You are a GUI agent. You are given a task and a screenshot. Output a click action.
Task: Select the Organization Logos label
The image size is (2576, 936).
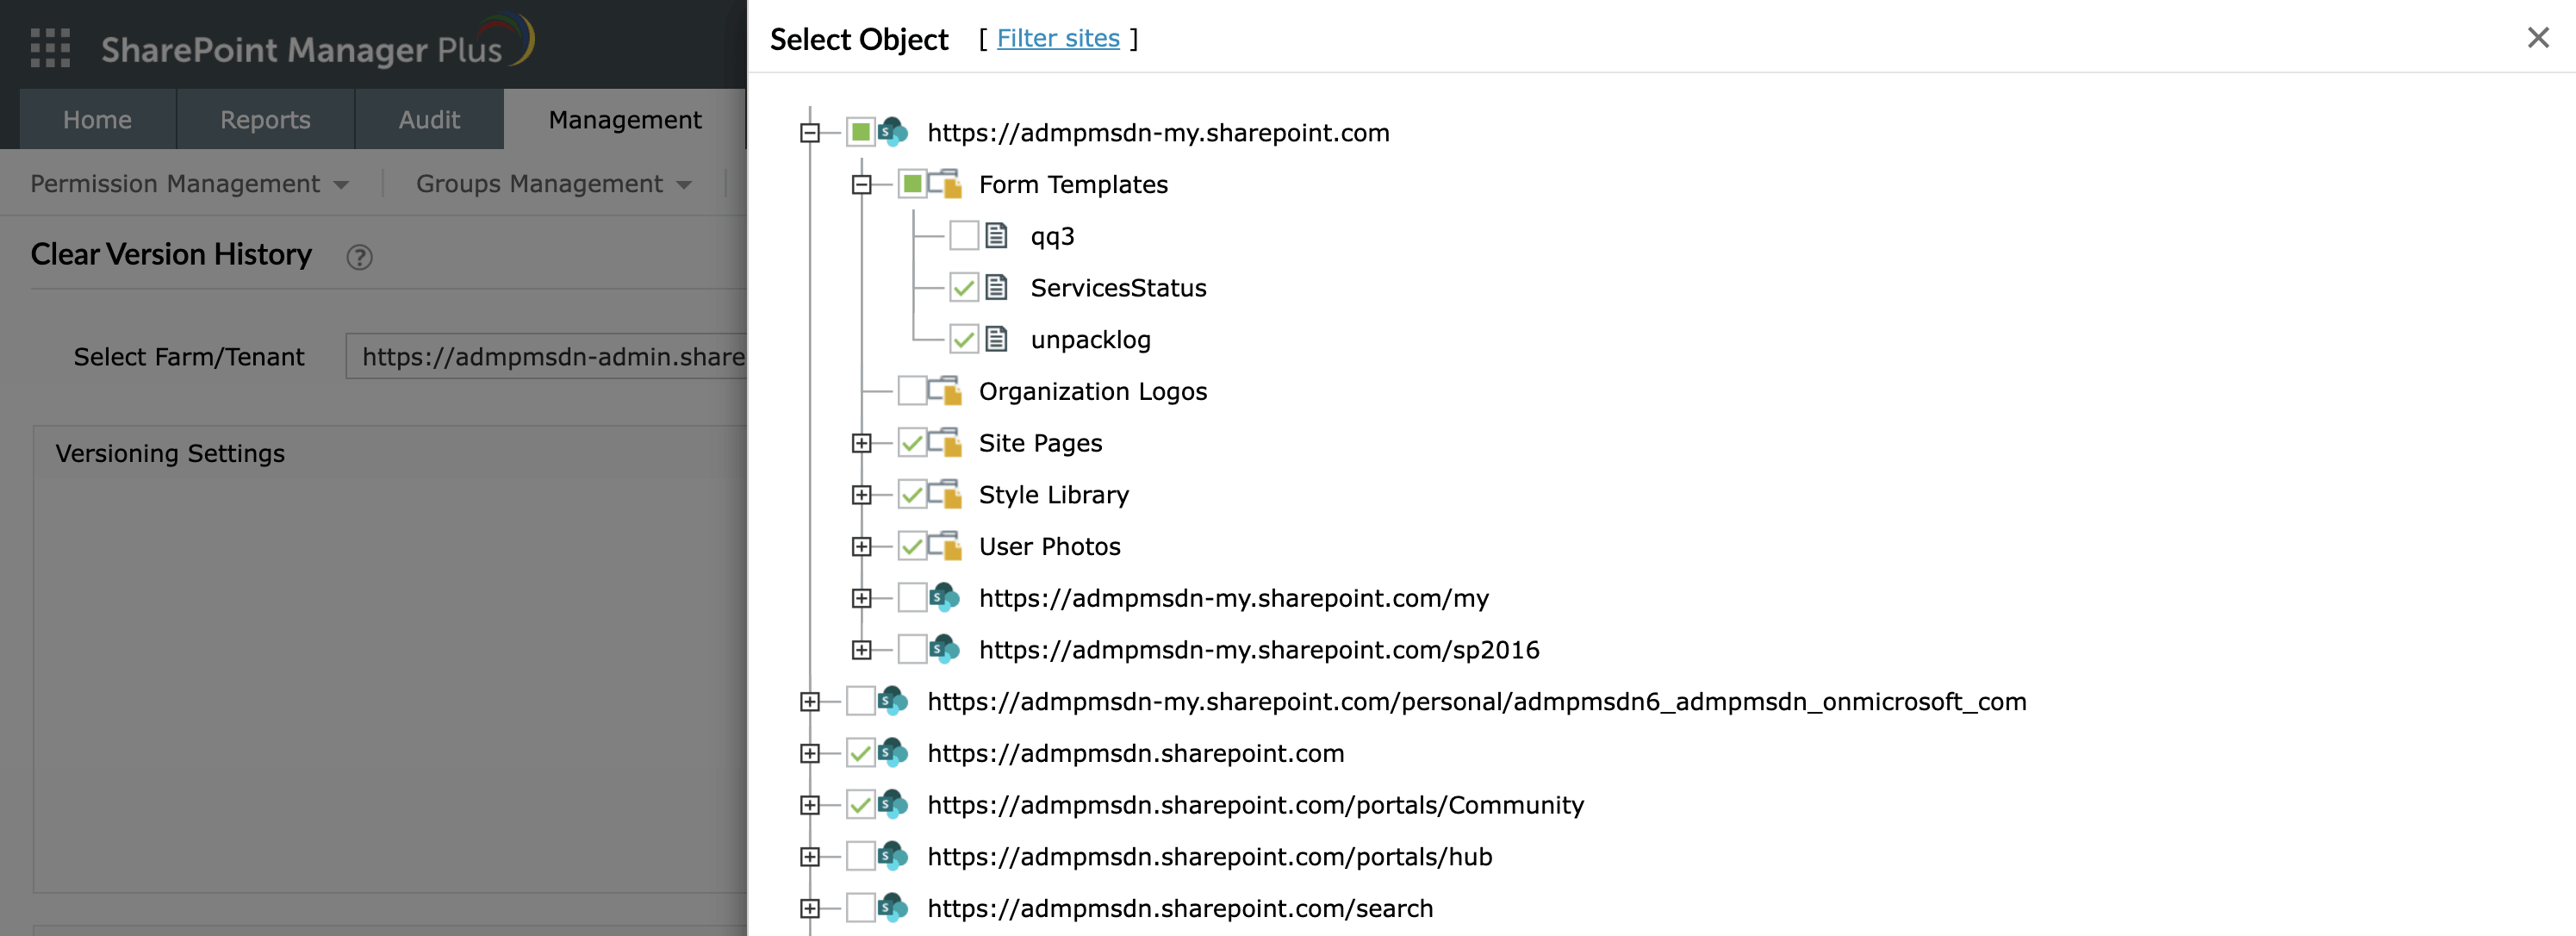click(1093, 391)
